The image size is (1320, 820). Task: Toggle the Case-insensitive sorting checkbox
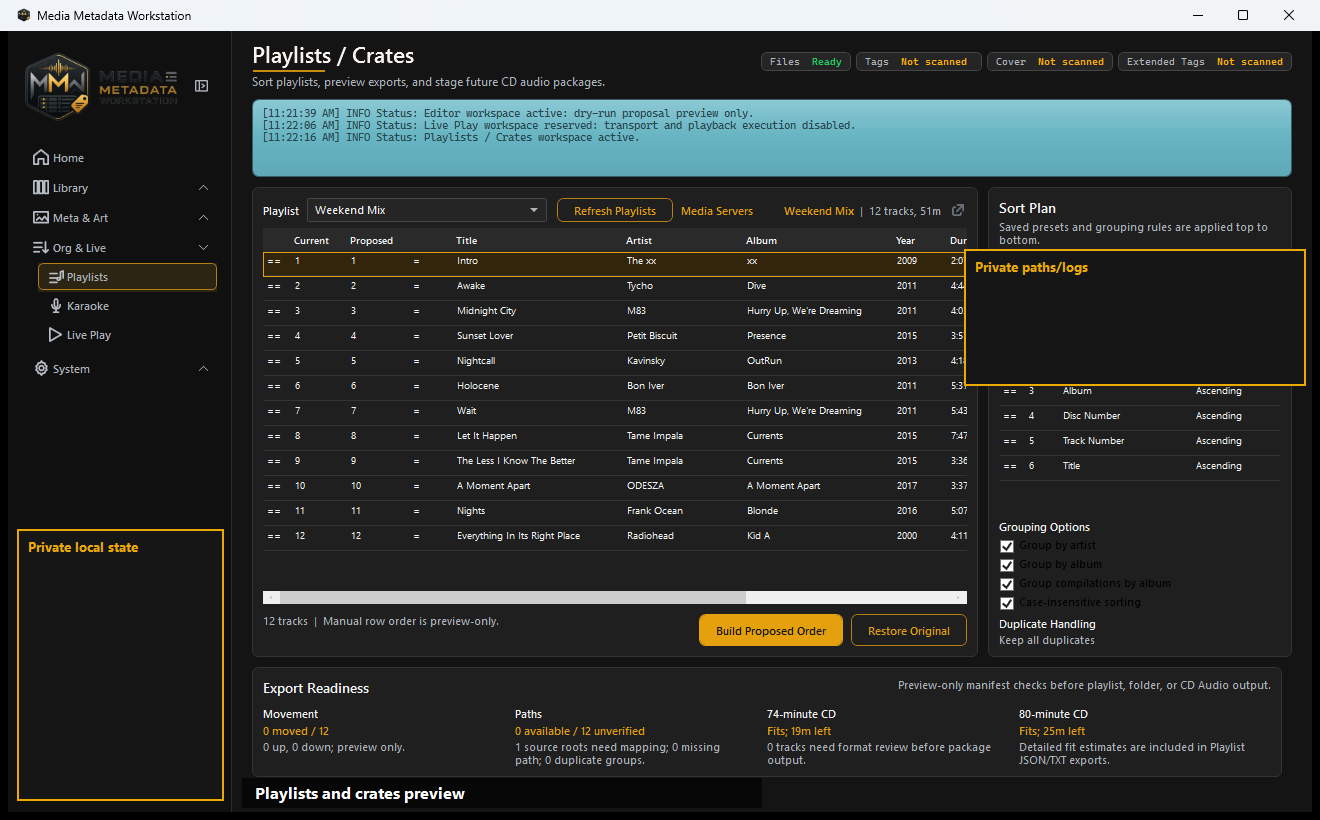coord(1007,603)
